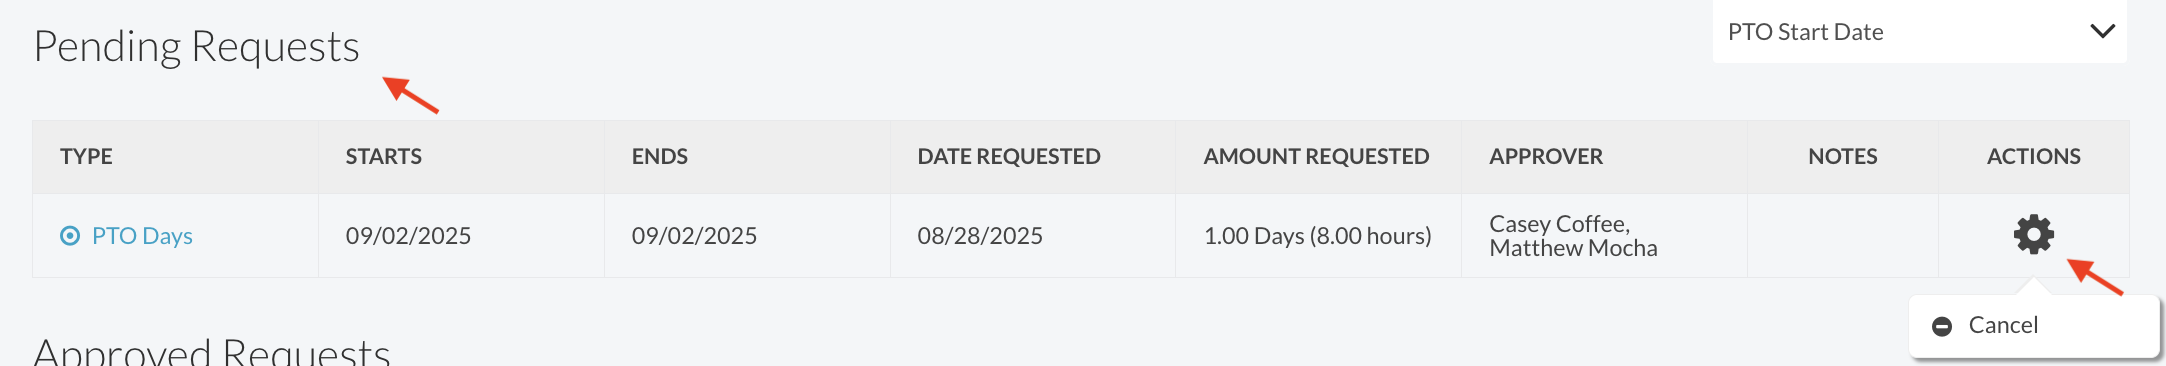Sort by the TYPE column header
The height and width of the screenshot is (366, 2166).
pyautogui.click(x=86, y=156)
